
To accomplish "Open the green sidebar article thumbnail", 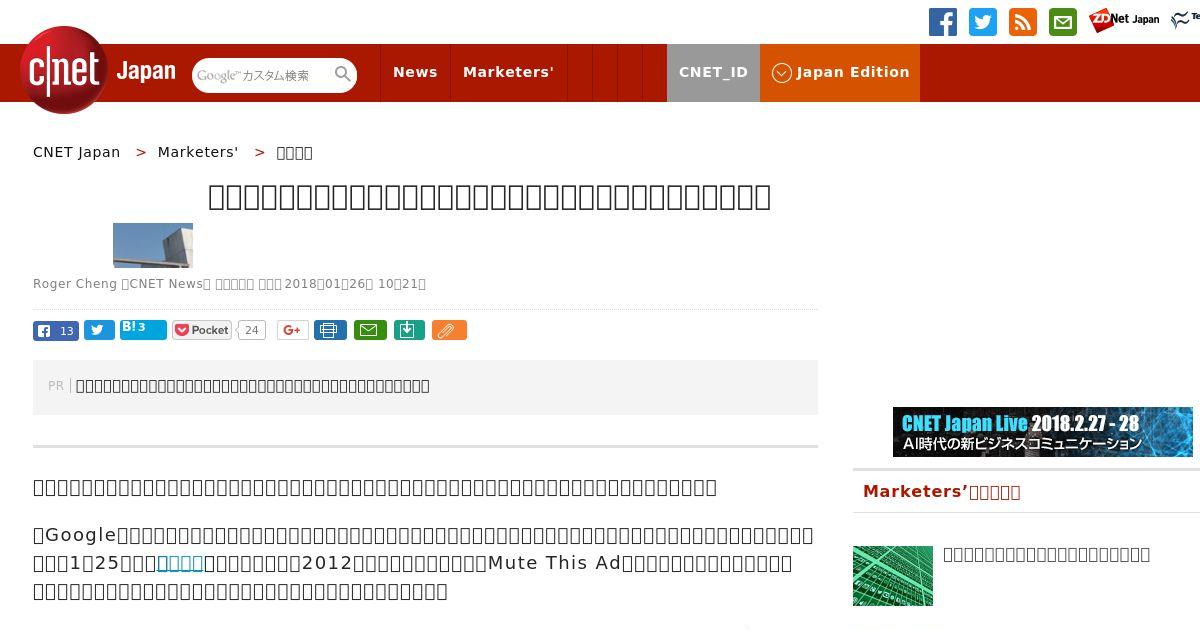I will (893, 576).
